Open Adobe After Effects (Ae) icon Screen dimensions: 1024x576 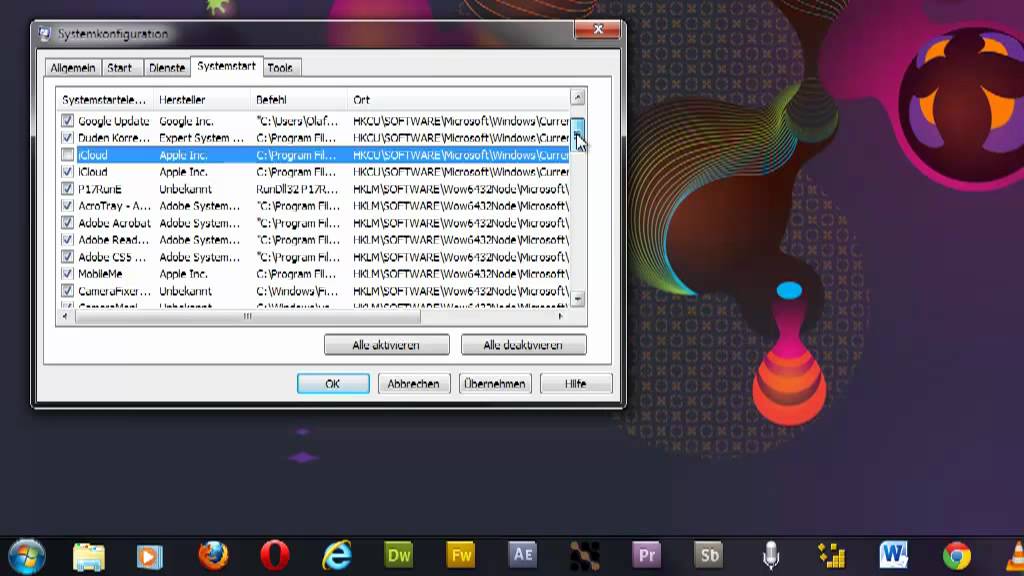coord(522,555)
